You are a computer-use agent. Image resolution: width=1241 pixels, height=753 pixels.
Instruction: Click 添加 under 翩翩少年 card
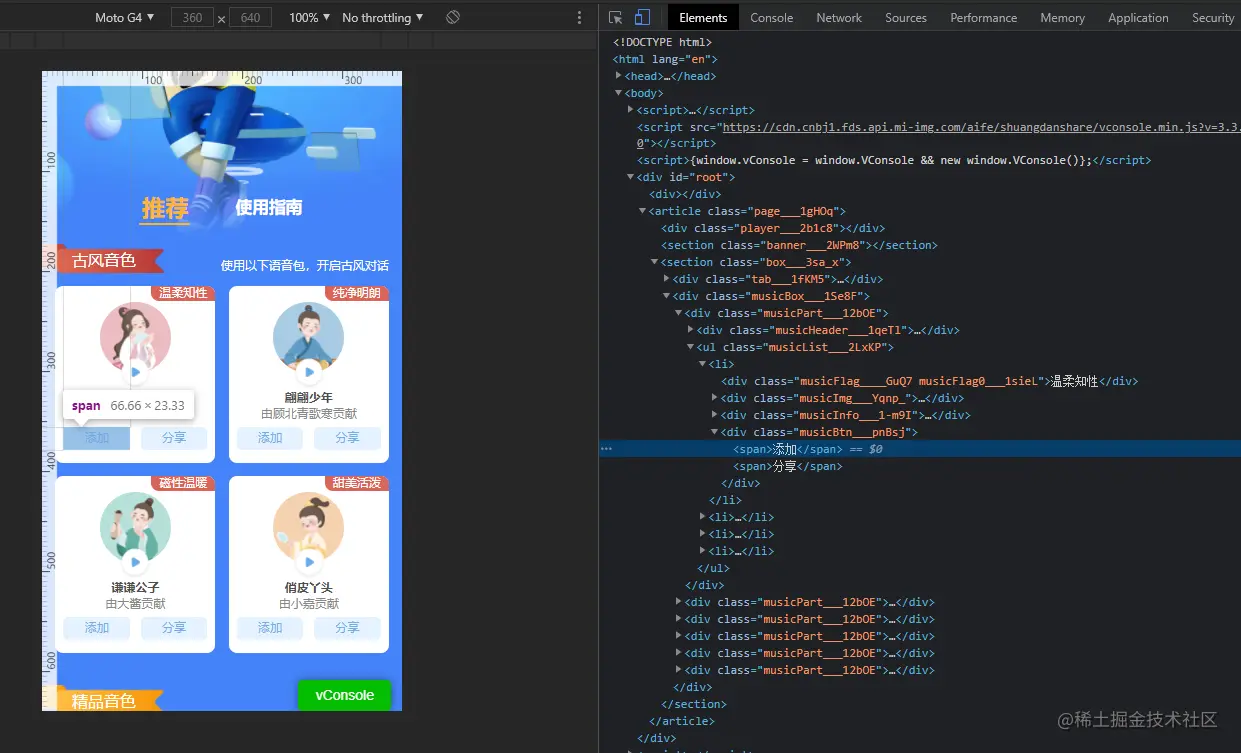click(270, 438)
